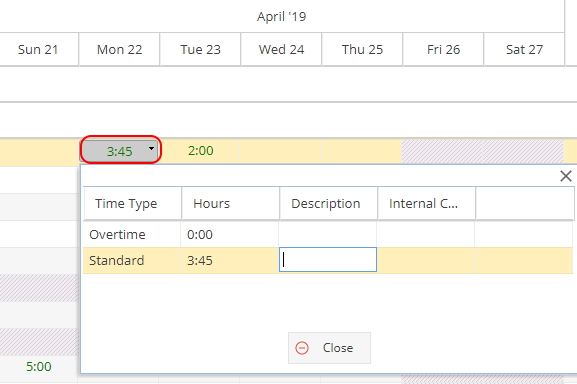577x384 pixels.
Task: Click the Internal C... column header
Action: [x=426, y=203]
